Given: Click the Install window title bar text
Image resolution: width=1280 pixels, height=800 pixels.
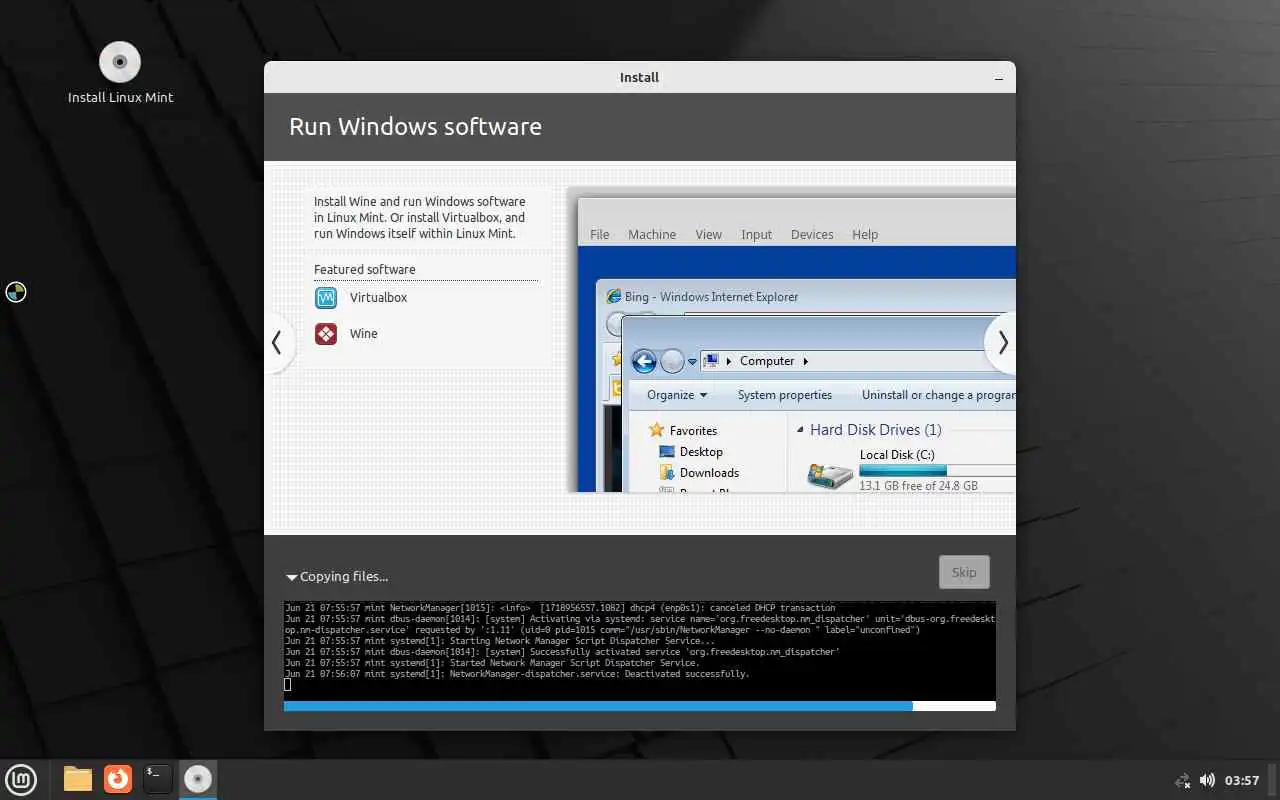Looking at the screenshot, I should [640, 77].
